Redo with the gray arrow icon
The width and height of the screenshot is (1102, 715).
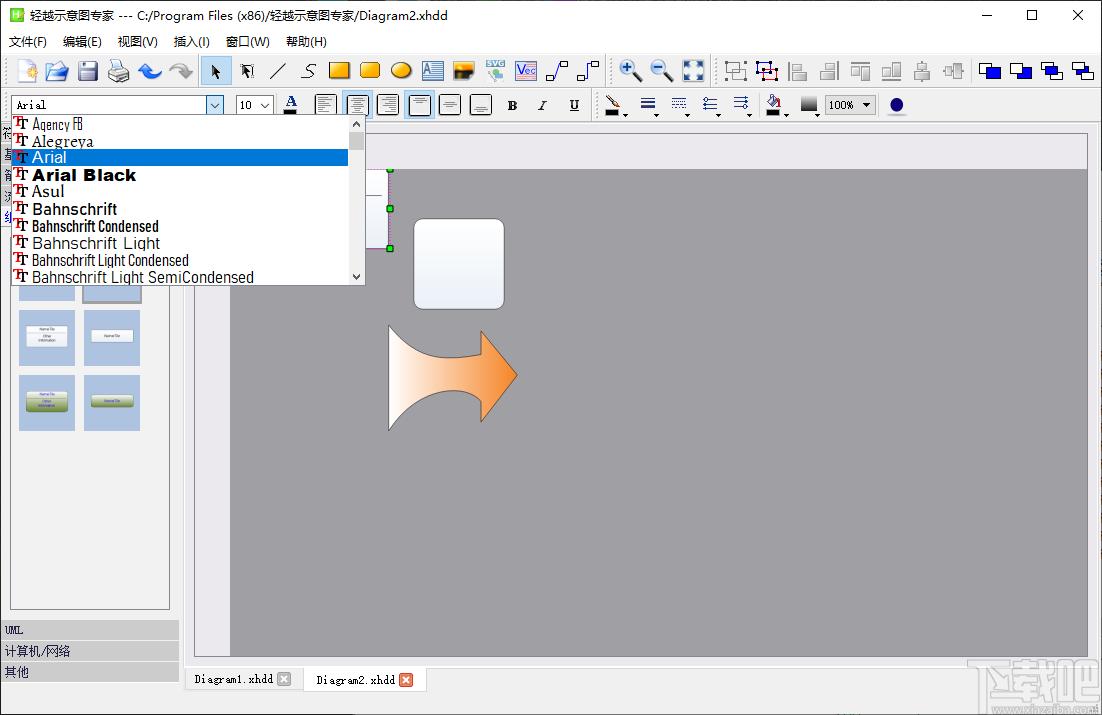click(181, 71)
